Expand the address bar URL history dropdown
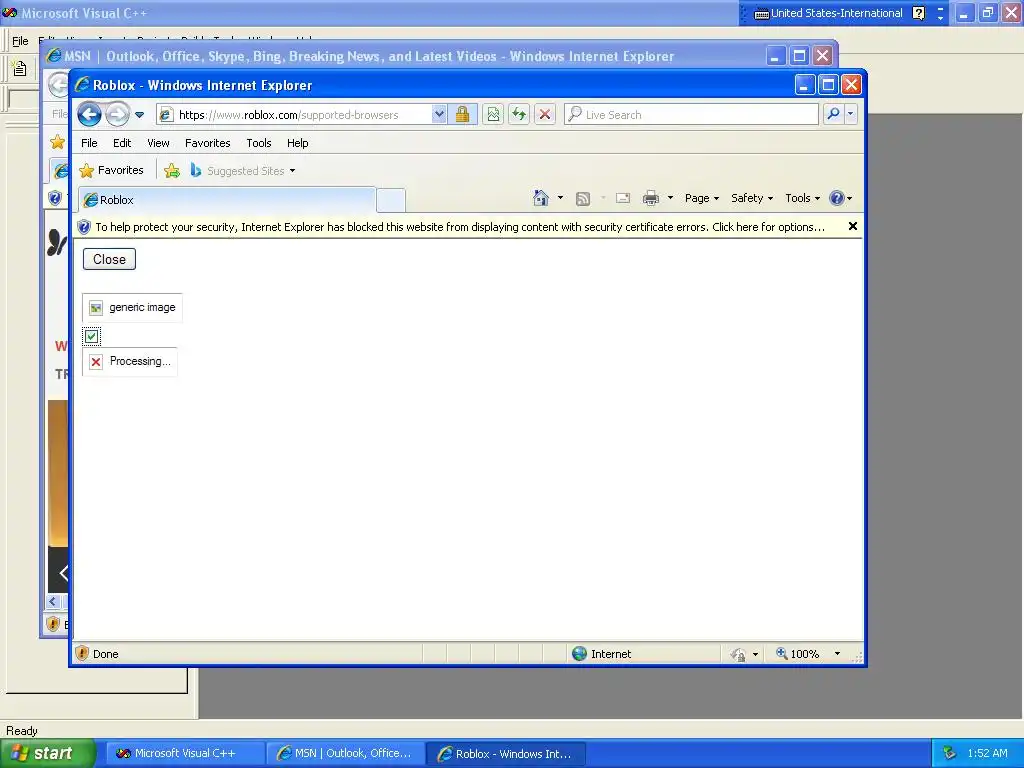1024x768 pixels. [440, 115]
